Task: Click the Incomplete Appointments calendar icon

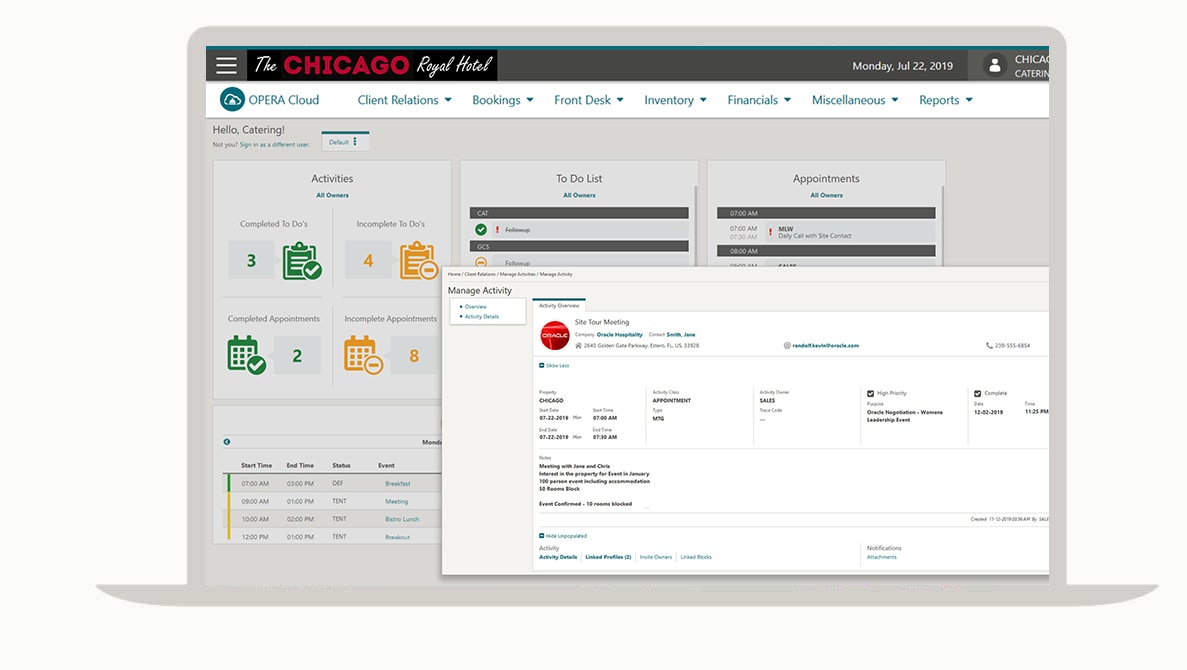Action: coord(363,356)
